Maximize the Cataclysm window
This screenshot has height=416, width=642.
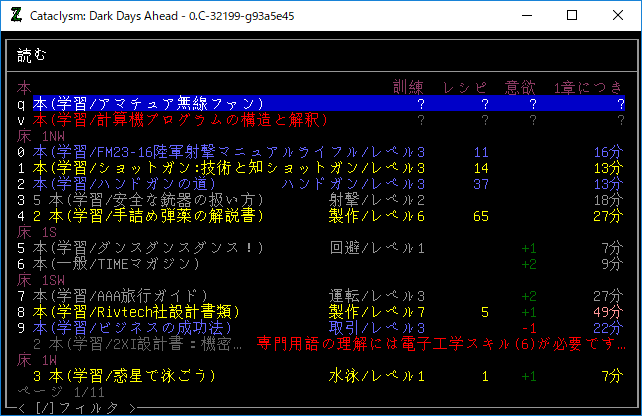tap(572, 16)
